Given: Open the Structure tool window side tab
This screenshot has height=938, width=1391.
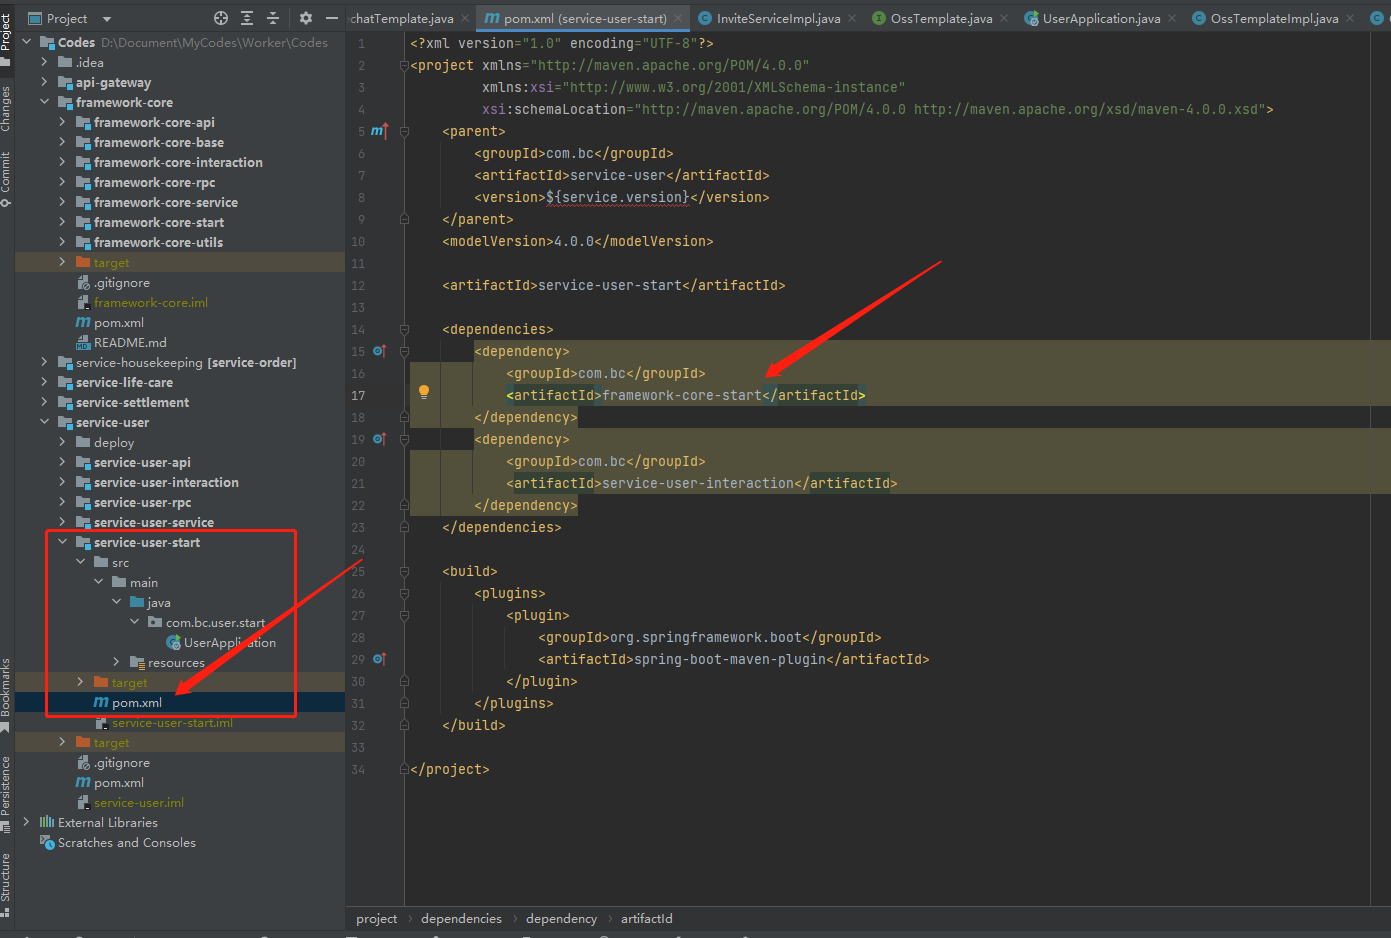Looking at the screenshot, I should [6, 884].
